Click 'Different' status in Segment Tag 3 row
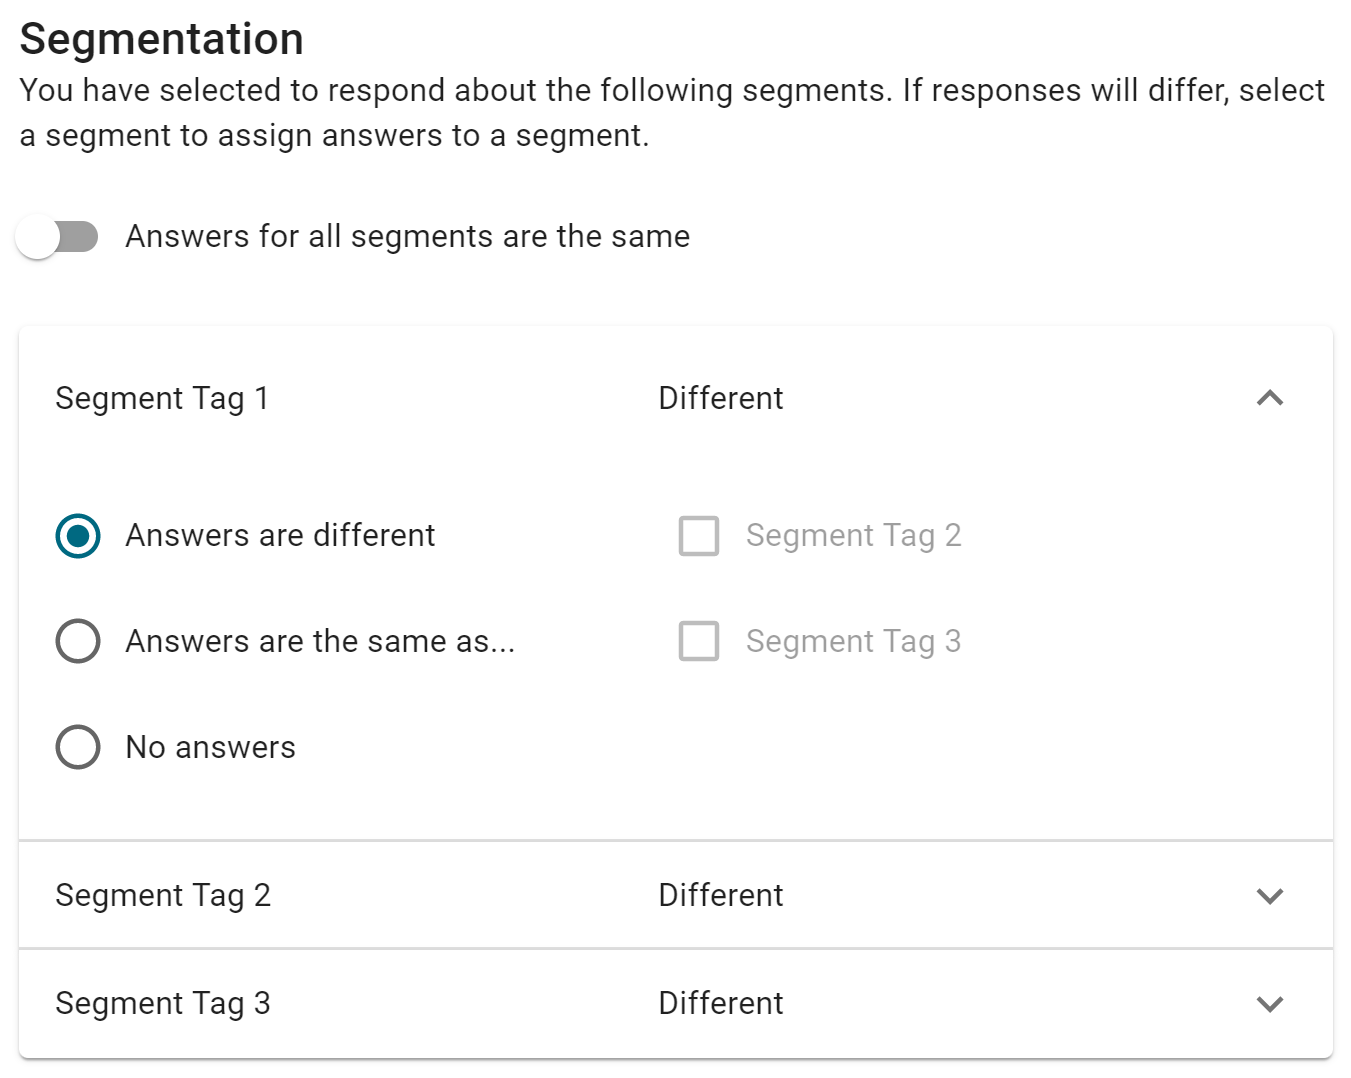 point(721,1003)
